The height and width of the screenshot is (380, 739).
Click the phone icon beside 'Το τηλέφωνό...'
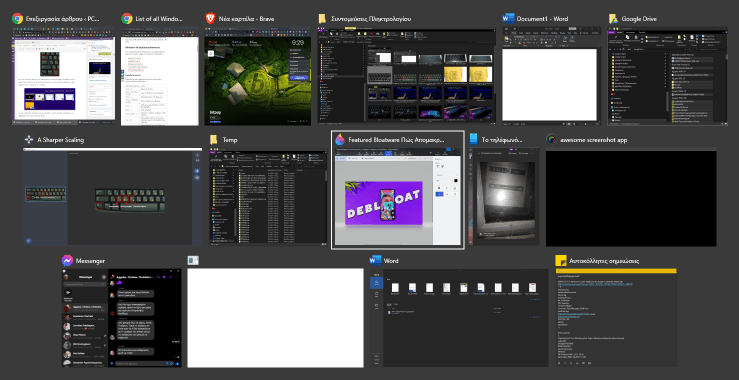474,140
